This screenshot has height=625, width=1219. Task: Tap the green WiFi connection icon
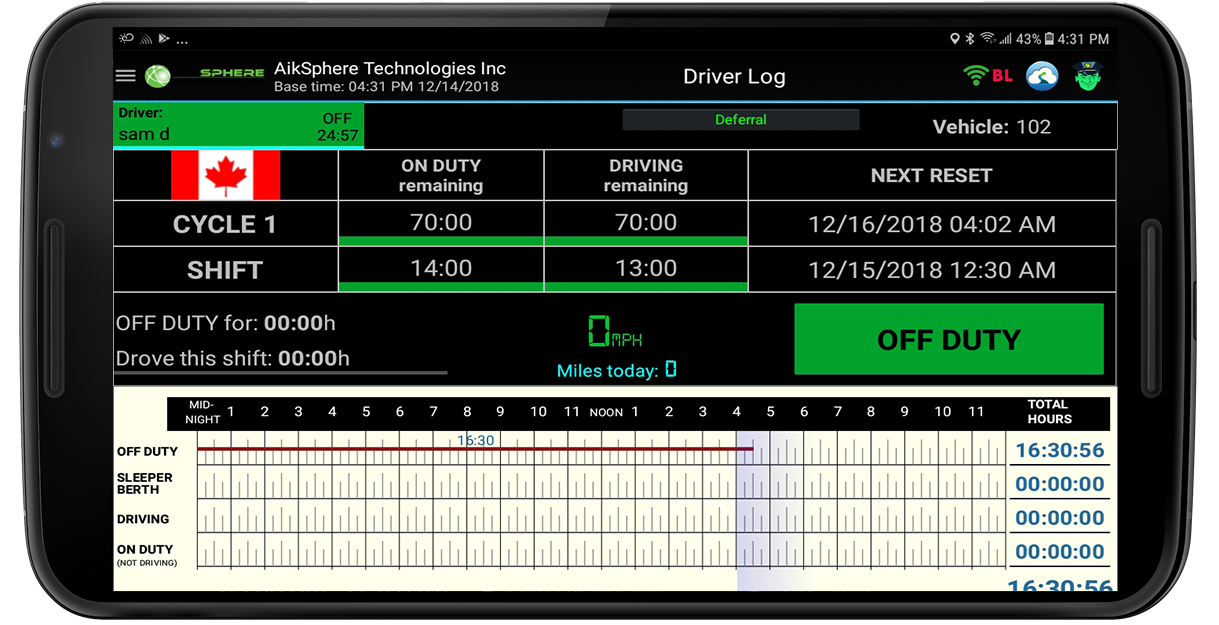coord(976,75)
